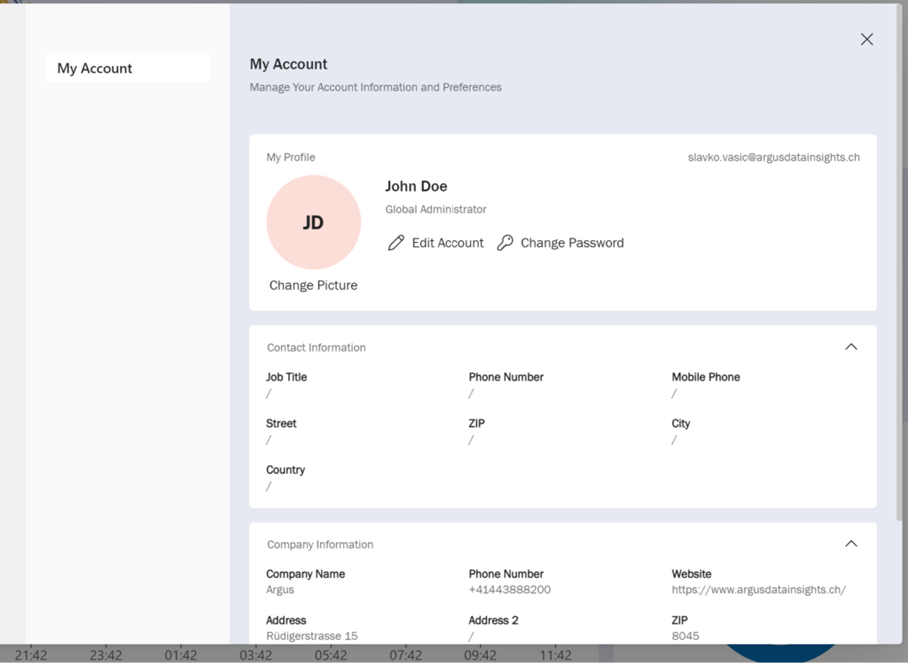Viewport: 908px width, 663px height.
Task: Click the company phone number +41443888200
Action: click(x=509, y=590)
